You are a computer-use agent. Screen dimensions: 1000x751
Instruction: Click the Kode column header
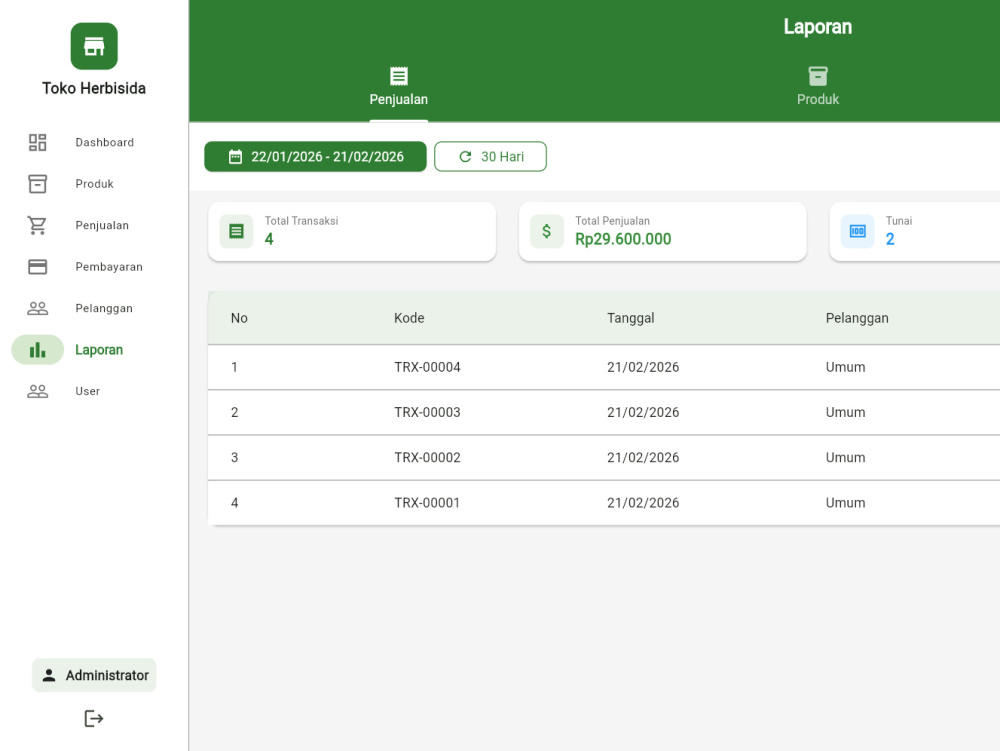pyautogui.click(x=409, y=318)
